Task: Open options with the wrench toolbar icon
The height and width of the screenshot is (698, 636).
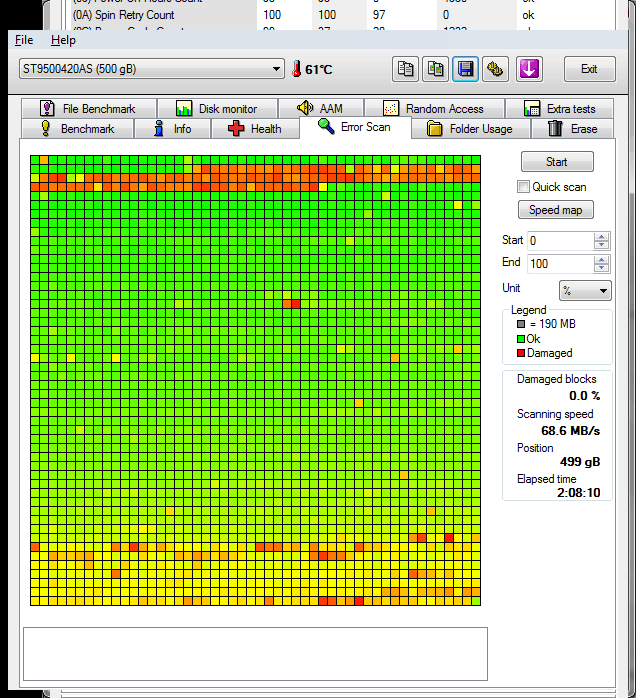Action: pos(495,69)
